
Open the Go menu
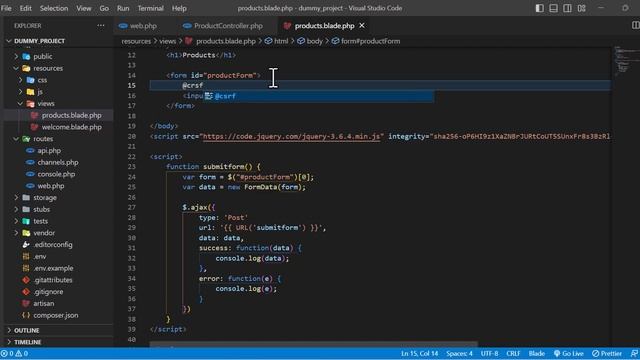104,8
